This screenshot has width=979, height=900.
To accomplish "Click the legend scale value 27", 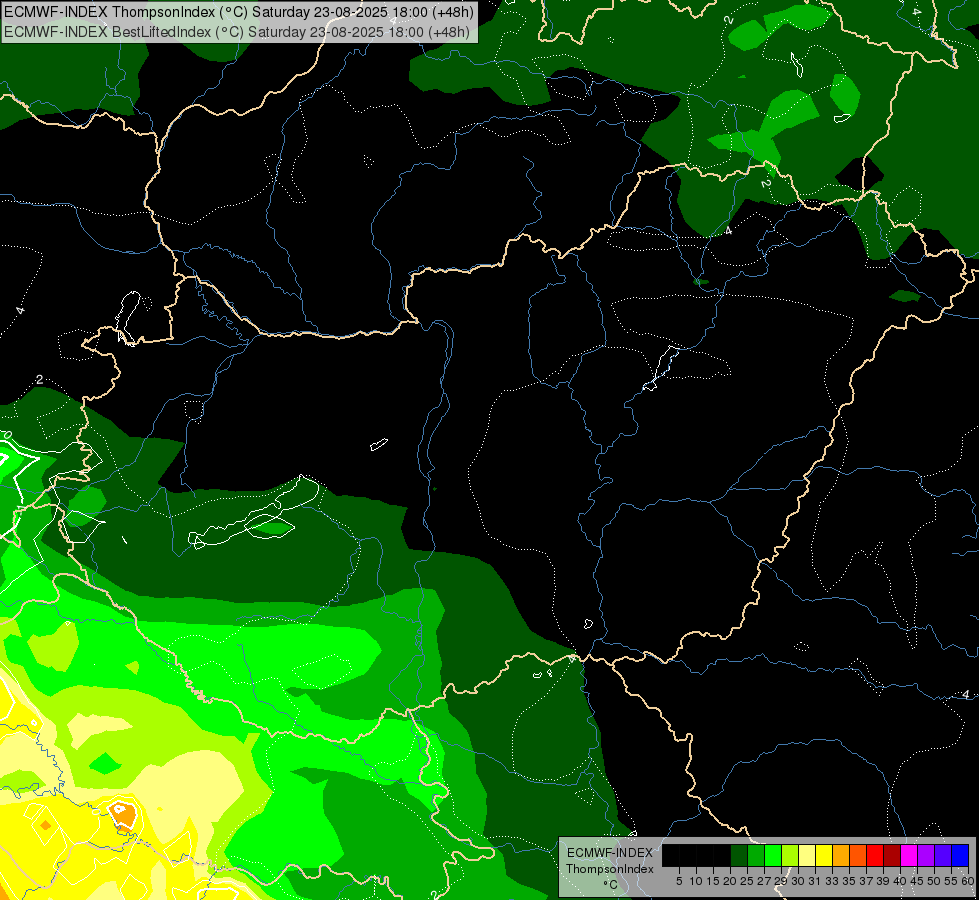I will point(764,881).
